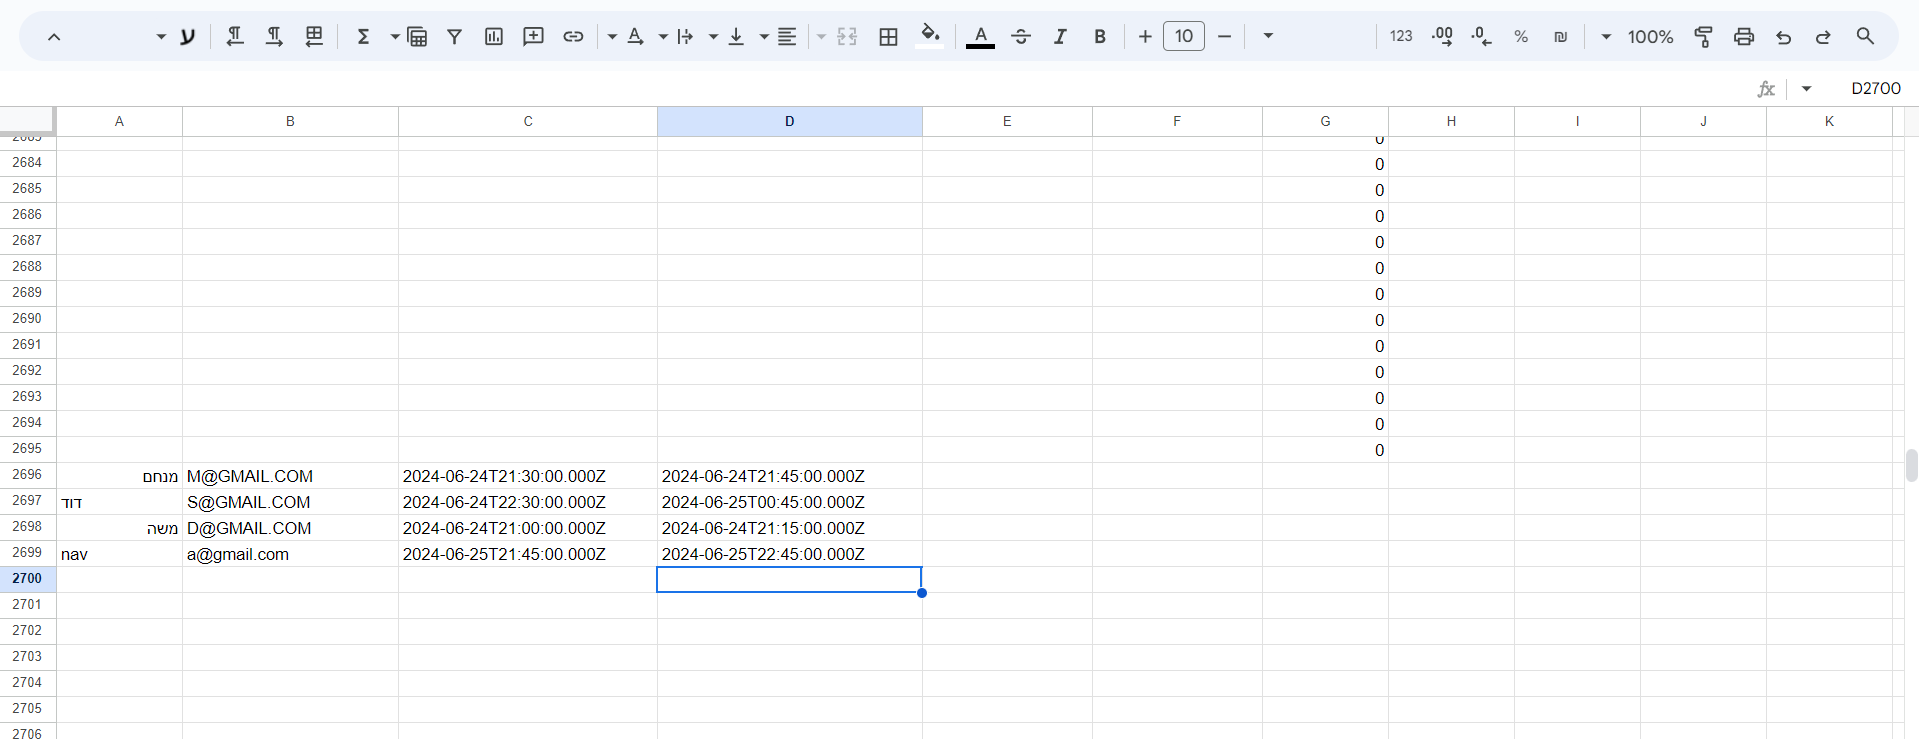Image resolution: width=1919 pixels, height=739 pixels.
Task: Open the search menus magnifier tool
Action: [1865, 36]
